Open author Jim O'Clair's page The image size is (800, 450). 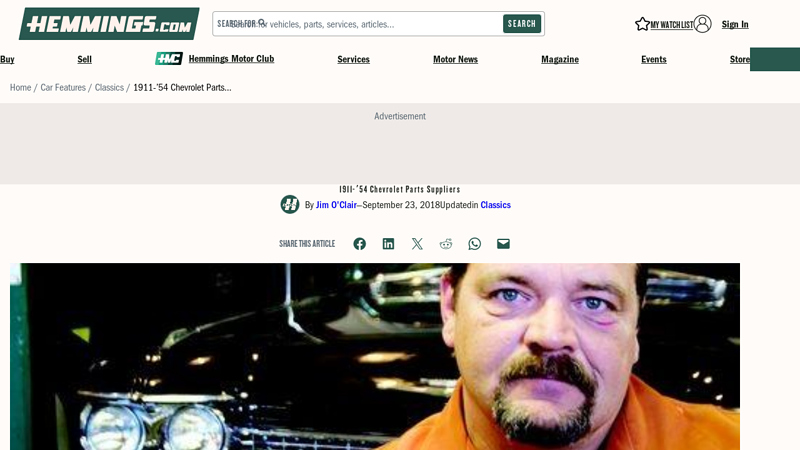[336, 205]
